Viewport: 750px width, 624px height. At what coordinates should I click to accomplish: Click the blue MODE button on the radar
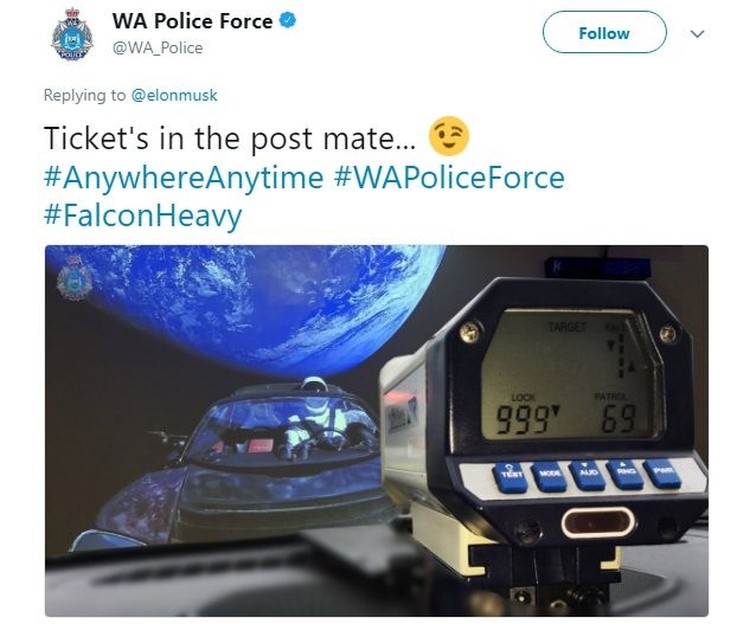[x=548, y=475]
